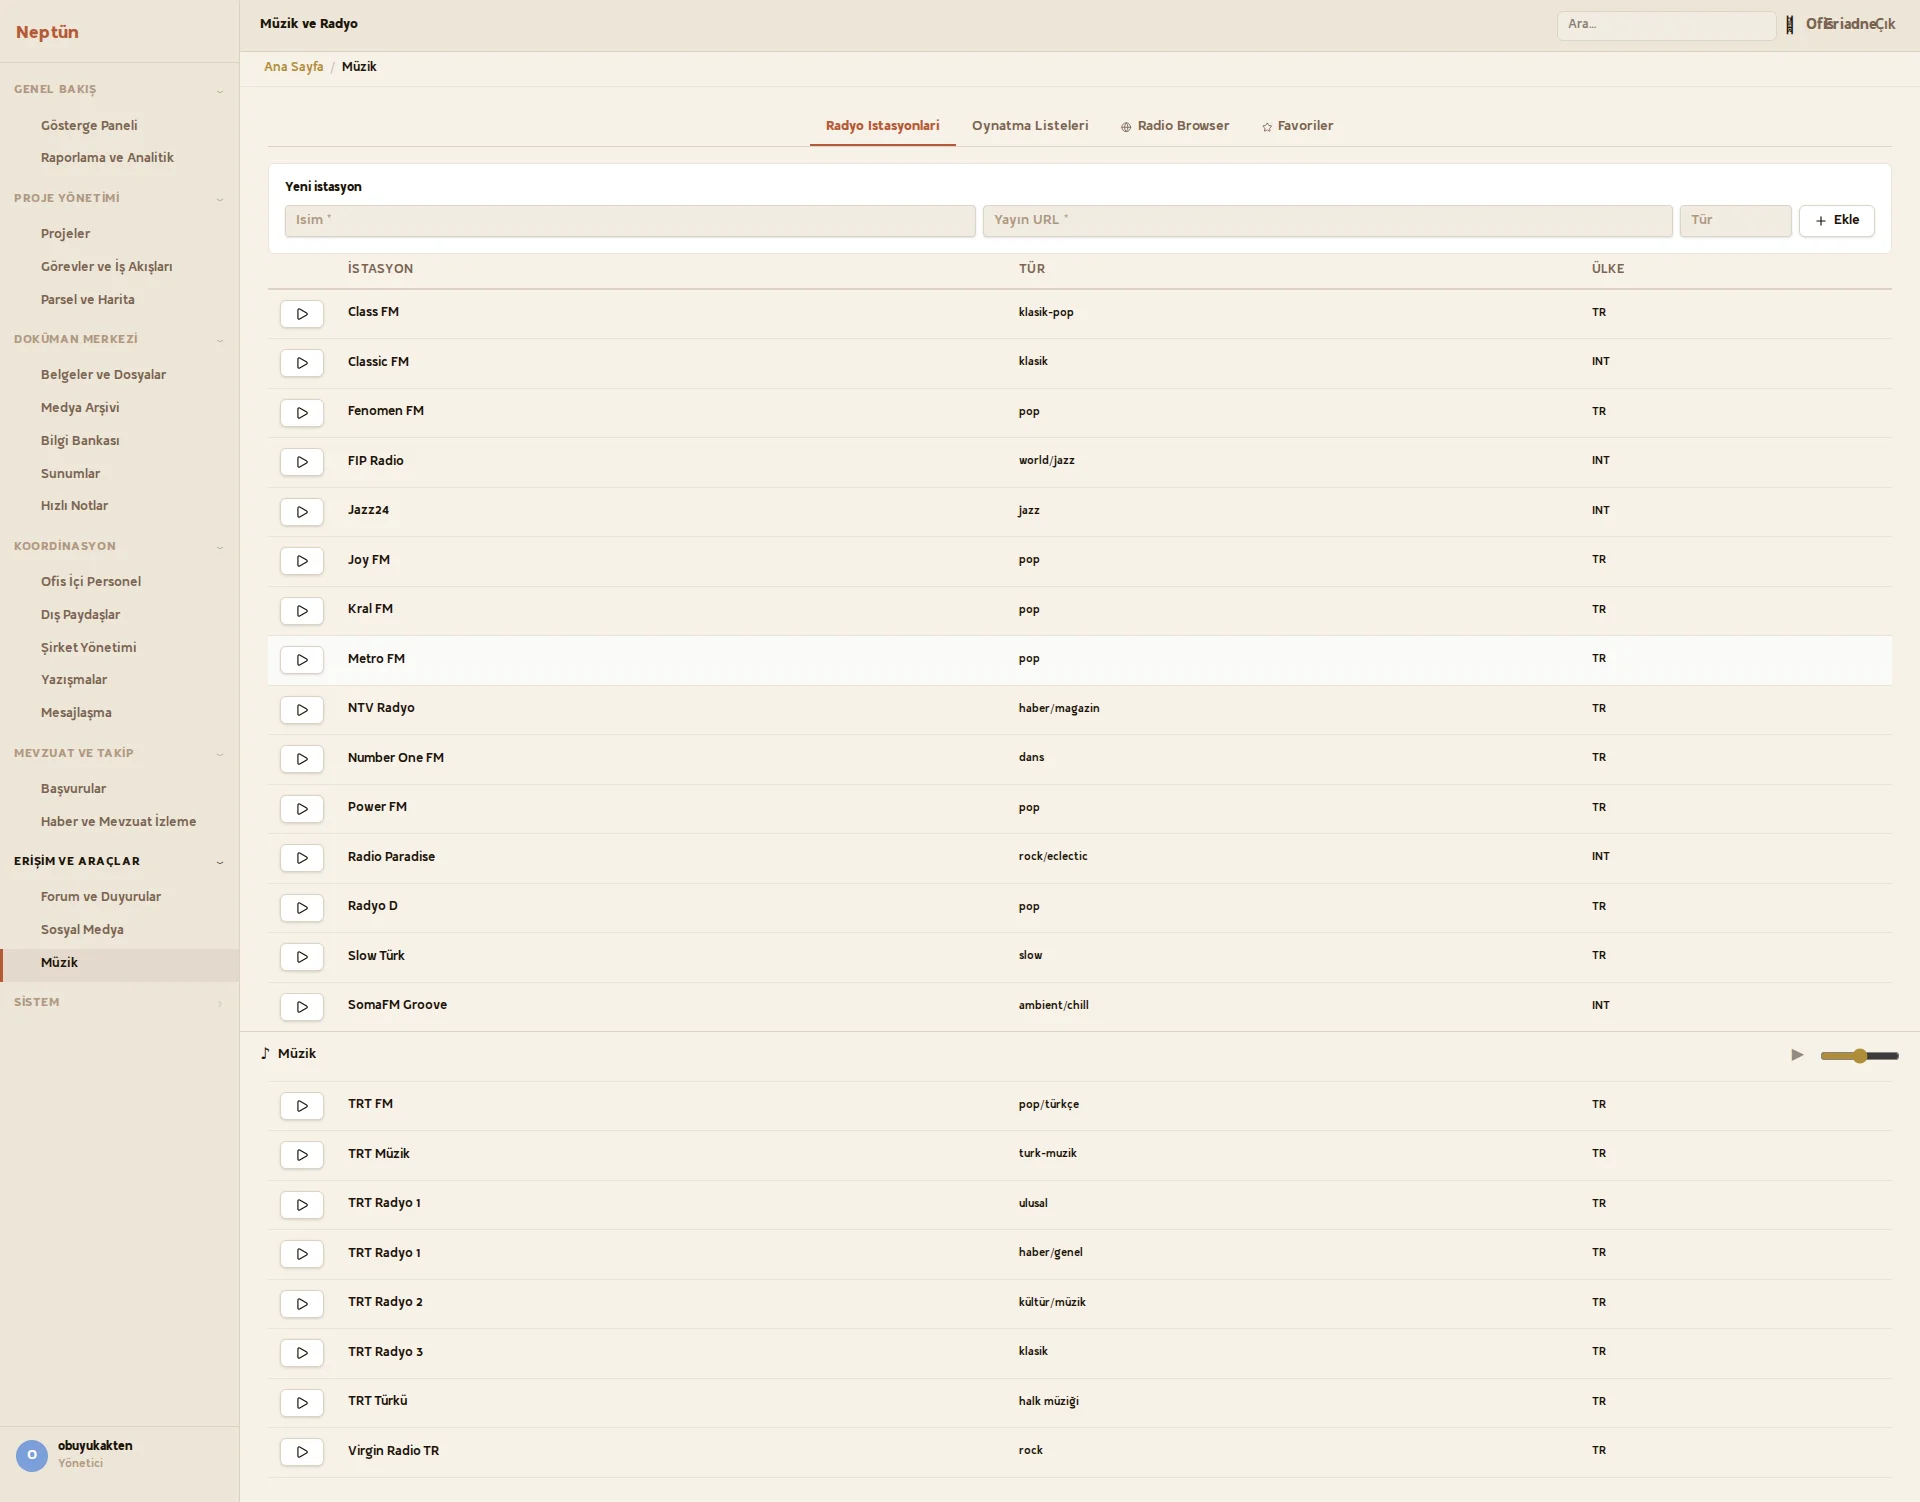
Task: Click the Ara search box
Action: coord(1666,25)
